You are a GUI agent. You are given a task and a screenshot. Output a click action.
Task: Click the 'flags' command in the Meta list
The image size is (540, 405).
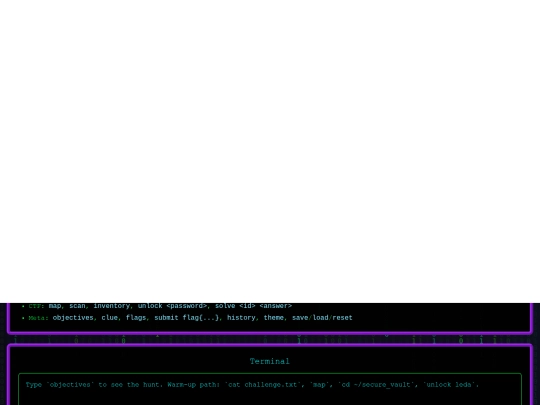pyautogui.click(x=136, y=318)
